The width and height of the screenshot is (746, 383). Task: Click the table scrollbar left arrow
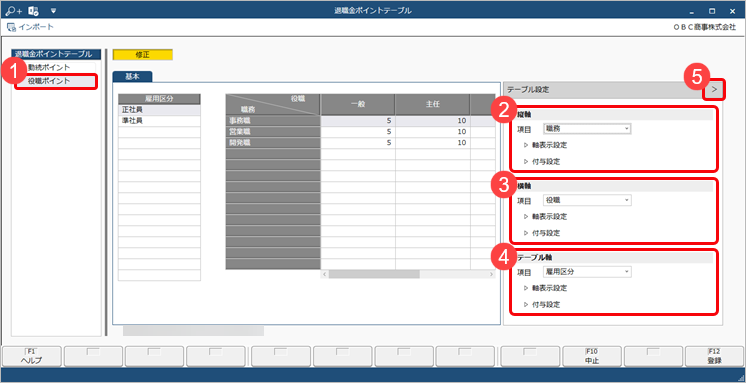[x=324, y=275]
